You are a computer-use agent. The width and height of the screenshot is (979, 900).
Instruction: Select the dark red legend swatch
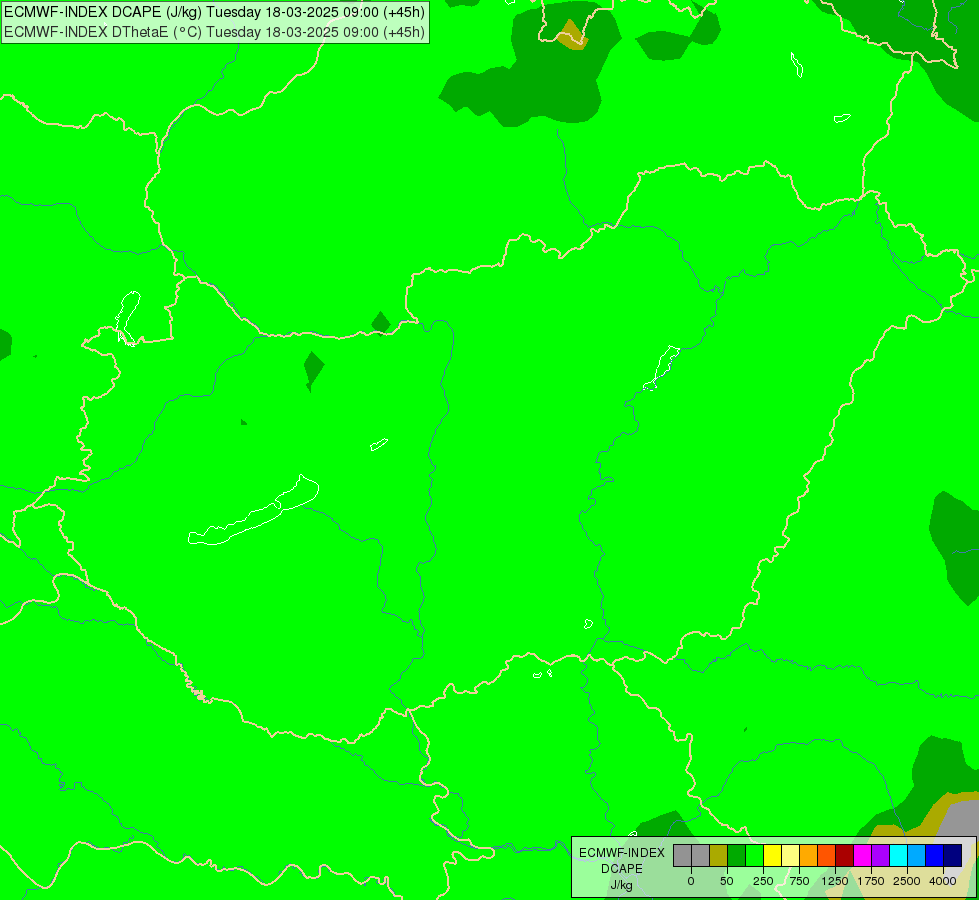[845, 855]
